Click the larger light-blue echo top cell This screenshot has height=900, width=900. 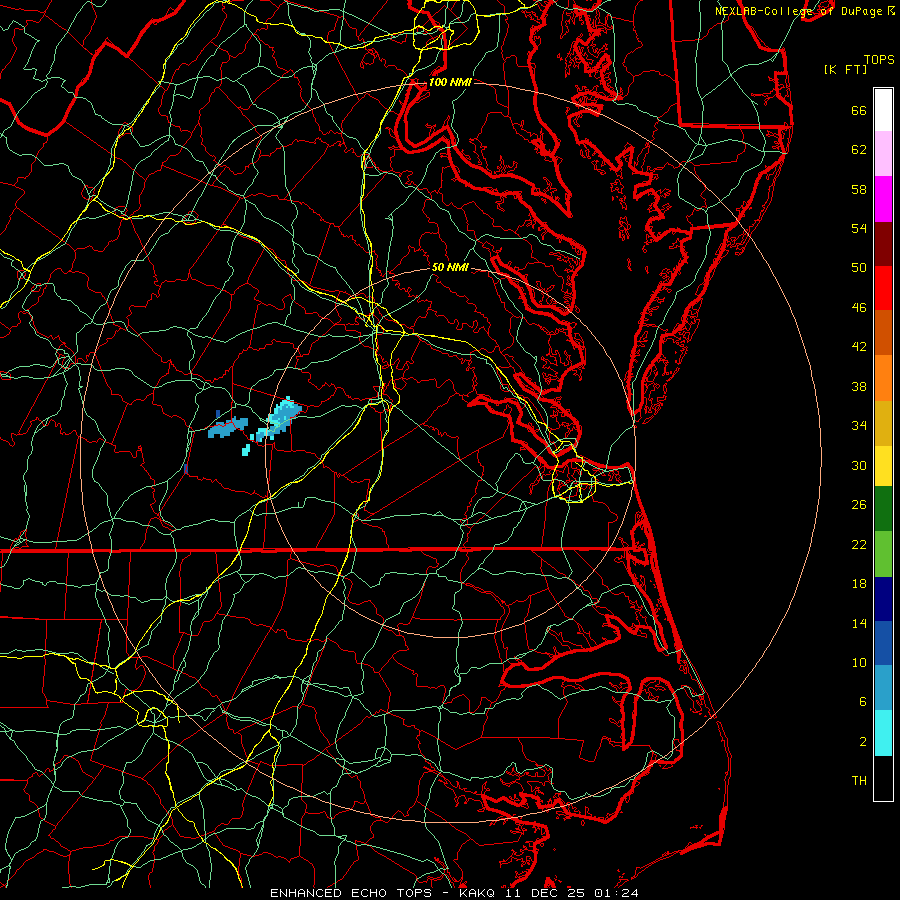tap(280, 419)
